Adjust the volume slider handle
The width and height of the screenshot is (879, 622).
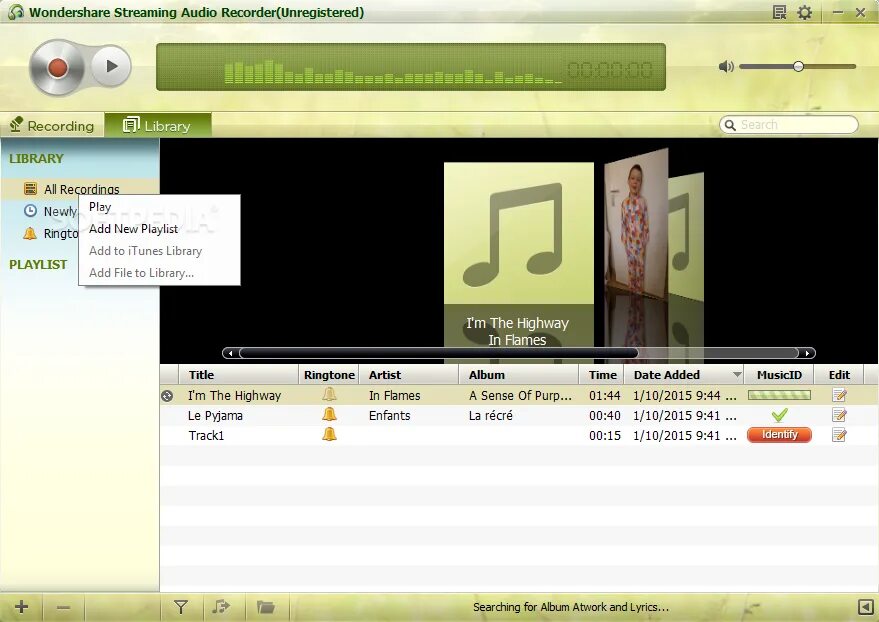click(x=798, y=66)
